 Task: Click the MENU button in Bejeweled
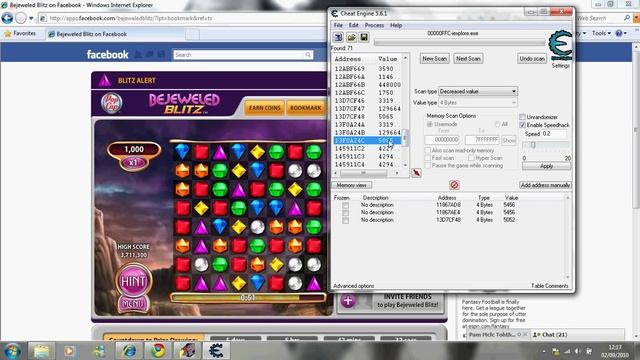(x=133, y=304)
